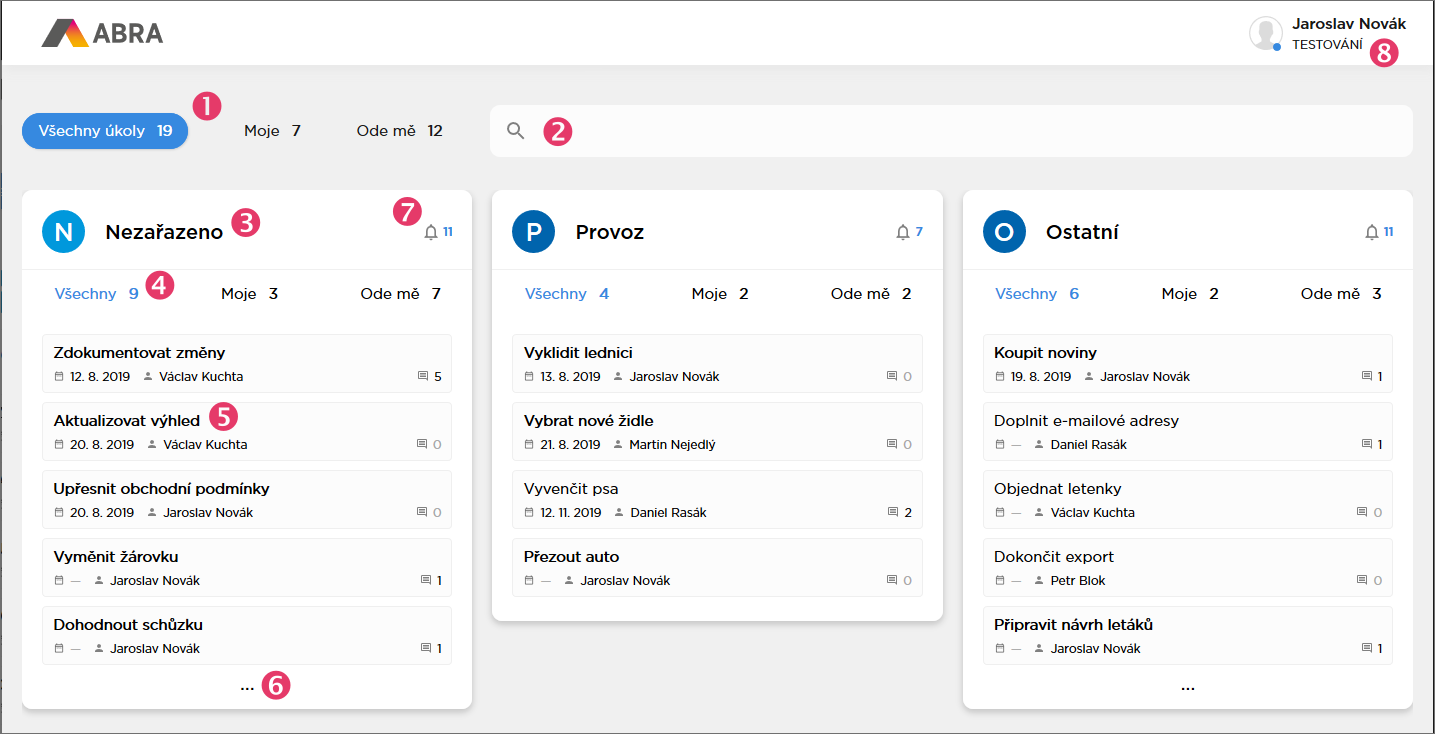
Task: Open notifications bell in Nezařazeno panel
Action: coord(431,232)
